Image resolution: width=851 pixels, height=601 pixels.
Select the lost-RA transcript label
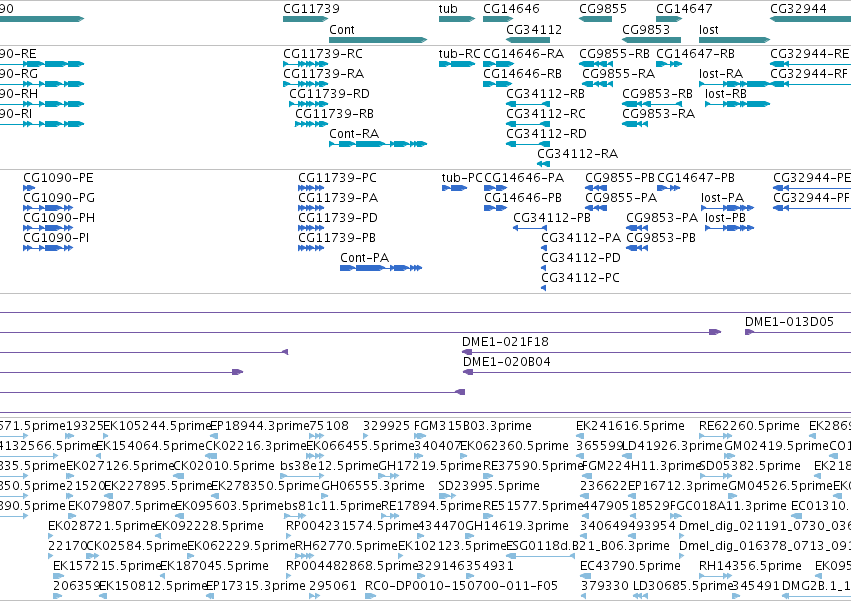[721, 74]
